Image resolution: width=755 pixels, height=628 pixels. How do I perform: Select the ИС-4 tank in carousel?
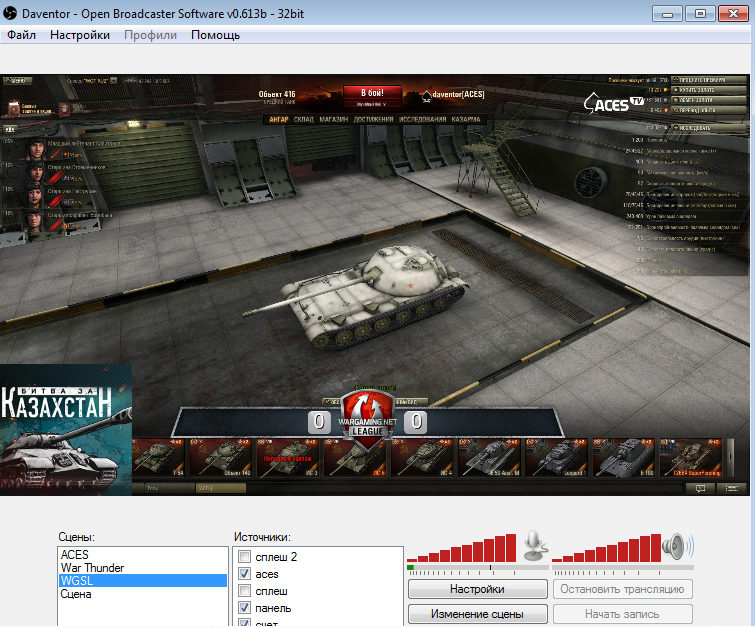pos(421,458)
